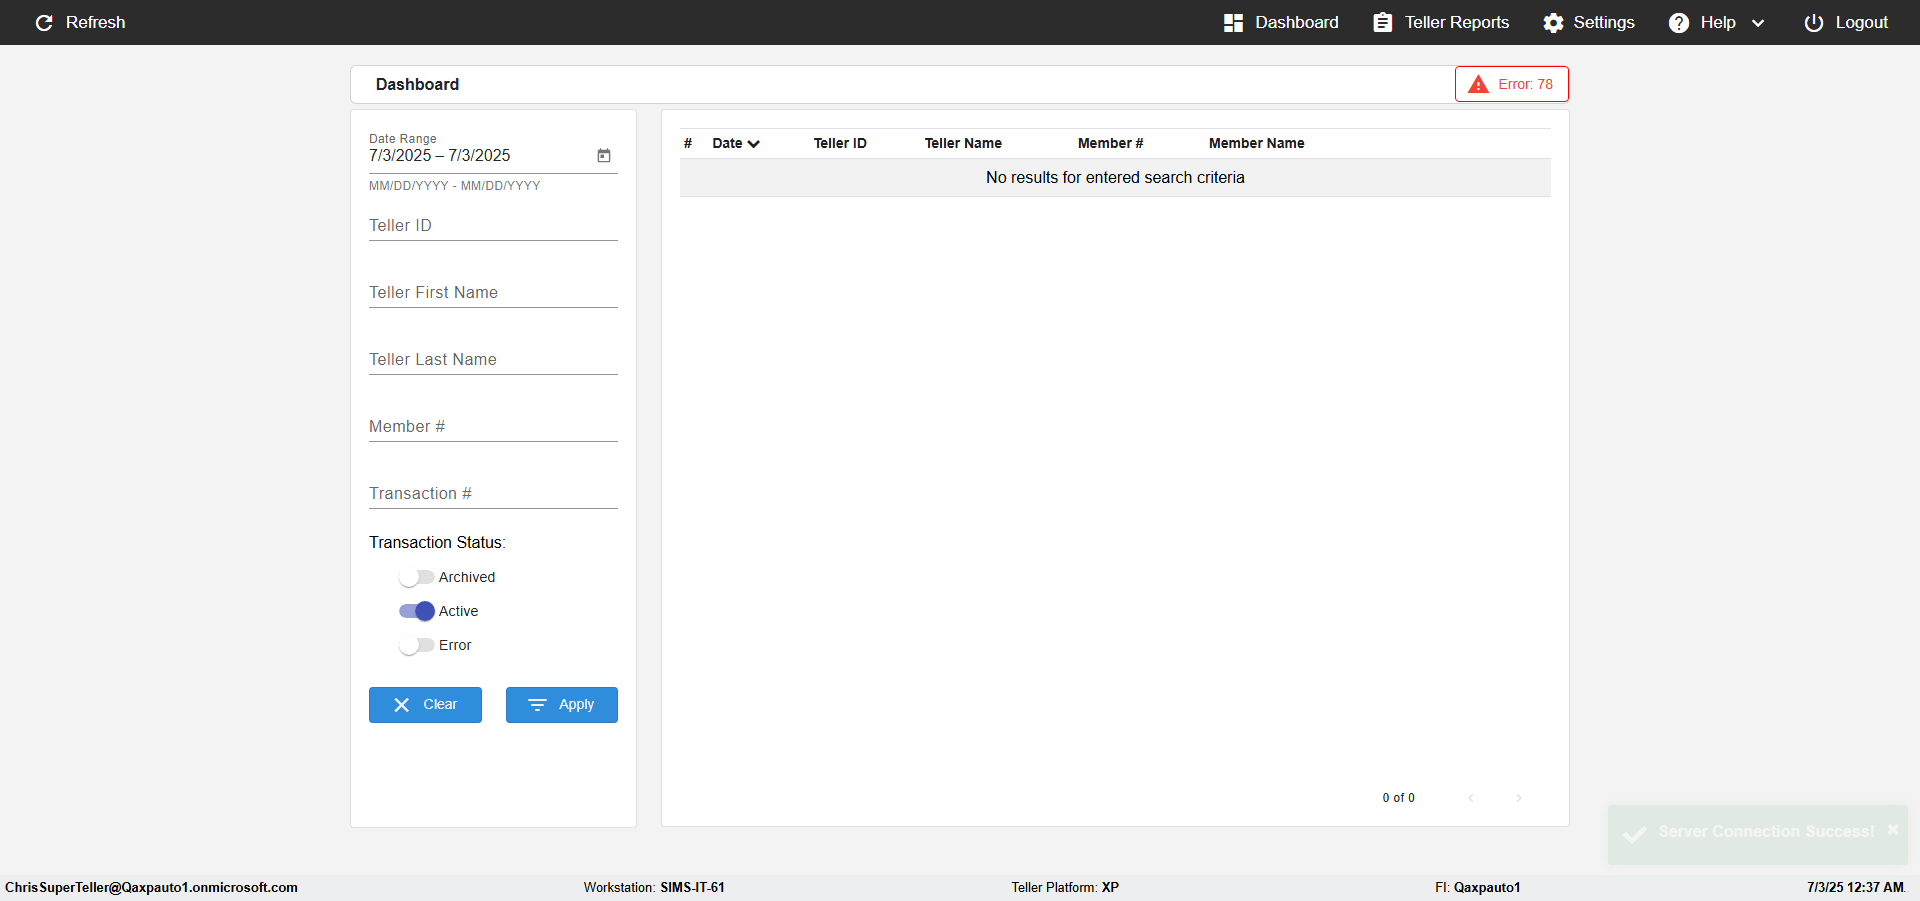Click the Transaction Status label

tap(437, 542)
